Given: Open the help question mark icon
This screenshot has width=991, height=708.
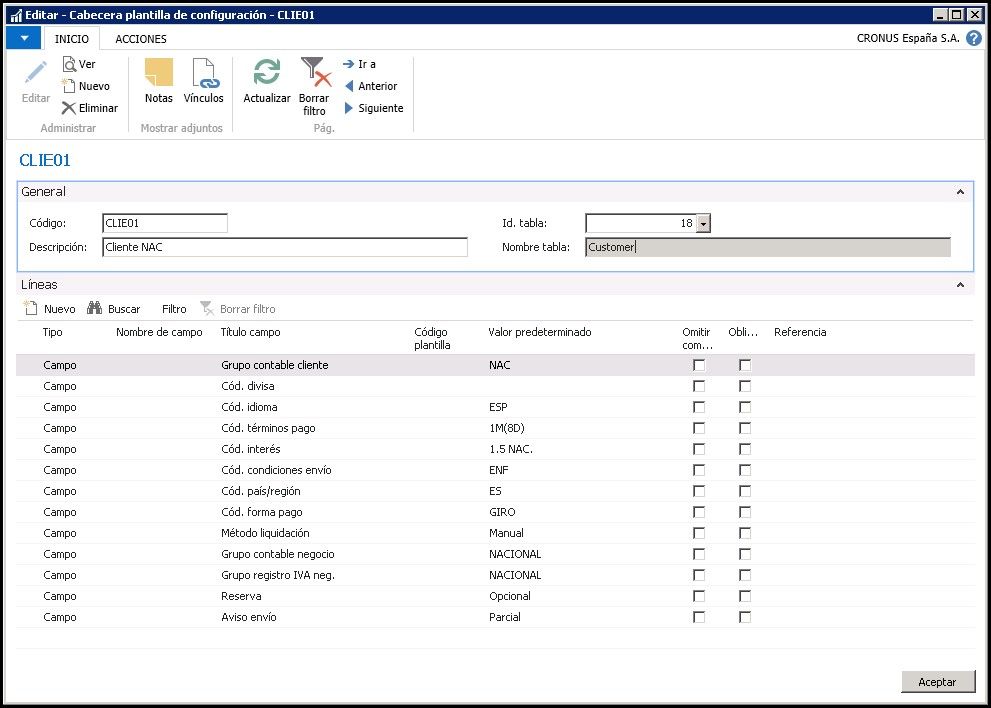Looking at the screenshot, I should coord(973,38).
